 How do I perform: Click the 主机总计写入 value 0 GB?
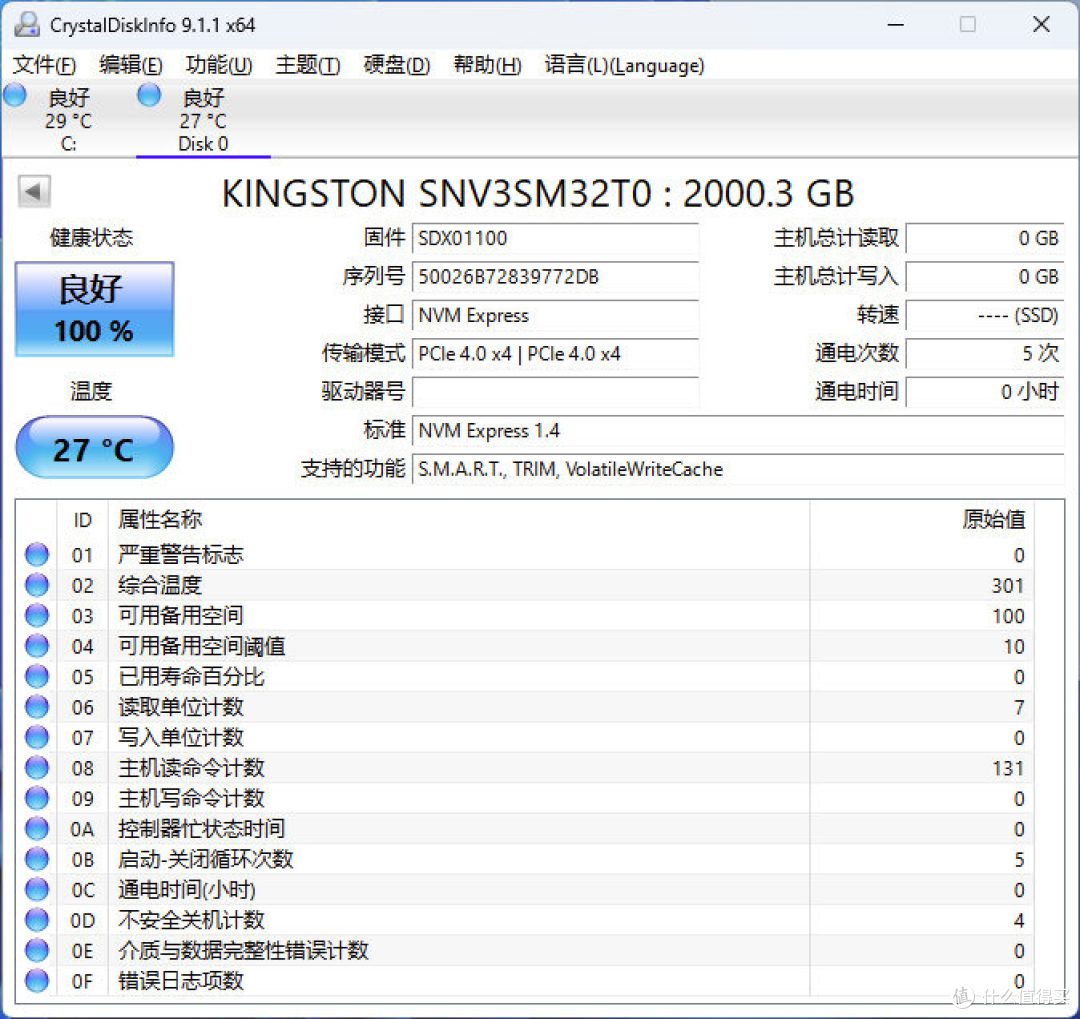[x=985, y=277]
